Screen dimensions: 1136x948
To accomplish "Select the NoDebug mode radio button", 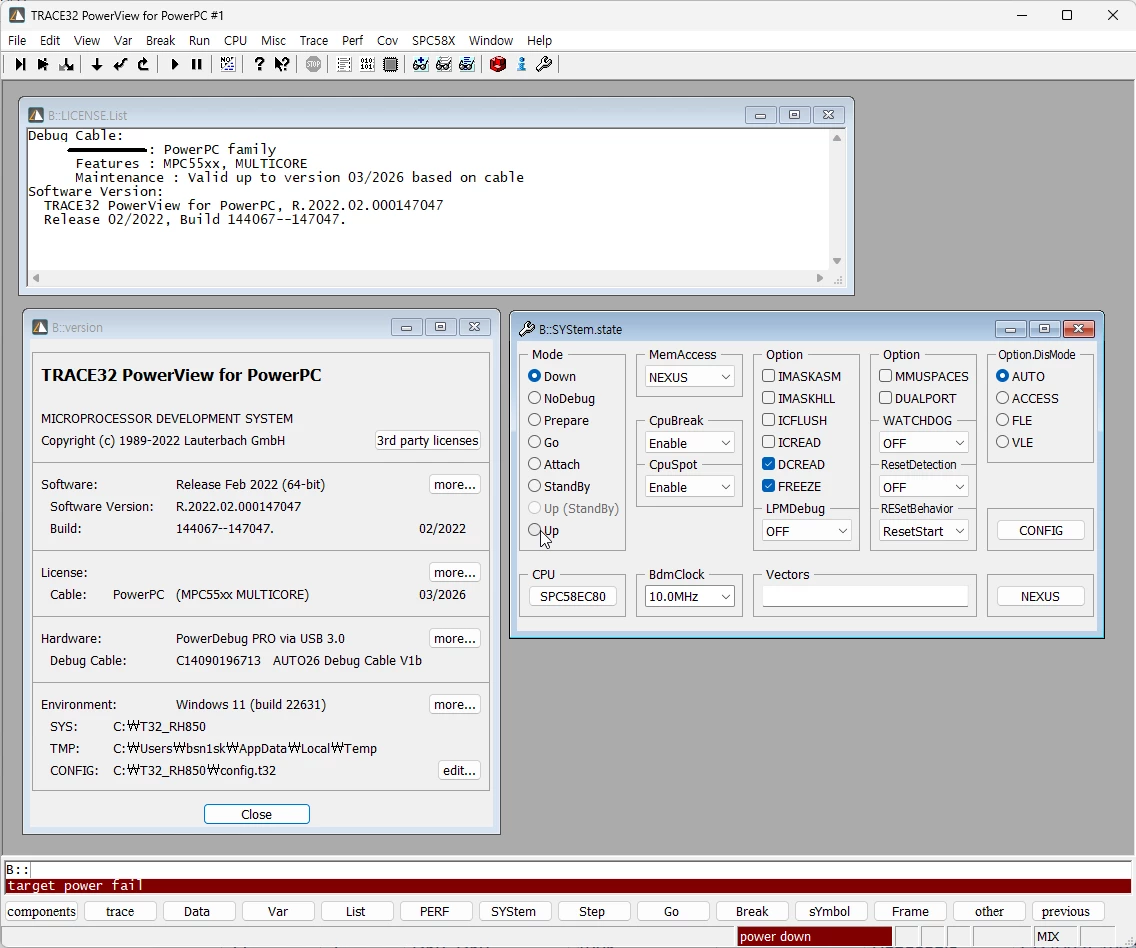I will 535,398.
